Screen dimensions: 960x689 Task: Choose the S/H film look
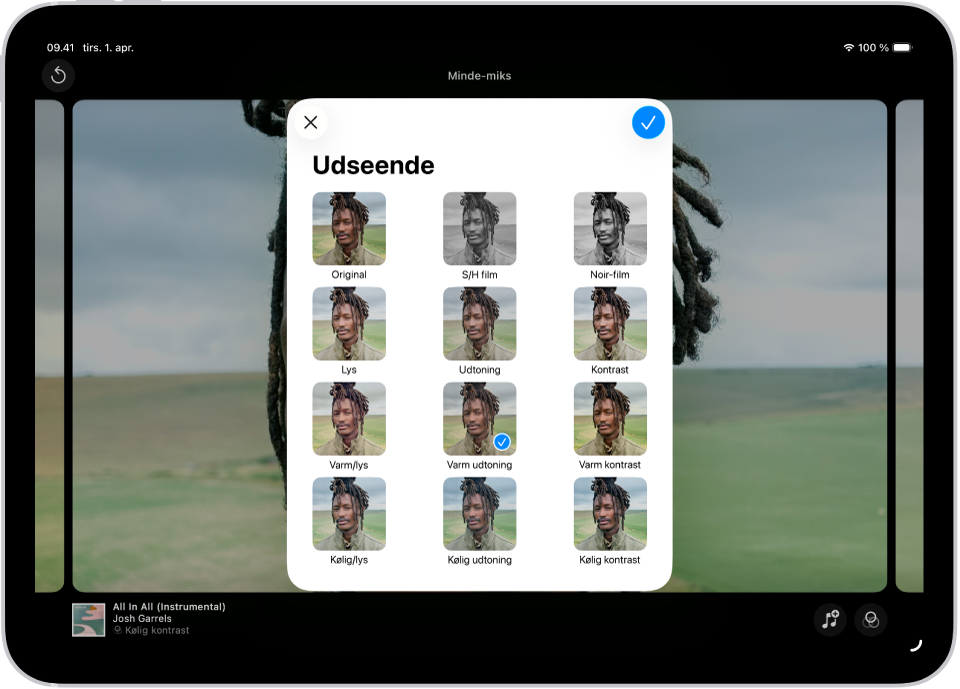tap(479, 228)
